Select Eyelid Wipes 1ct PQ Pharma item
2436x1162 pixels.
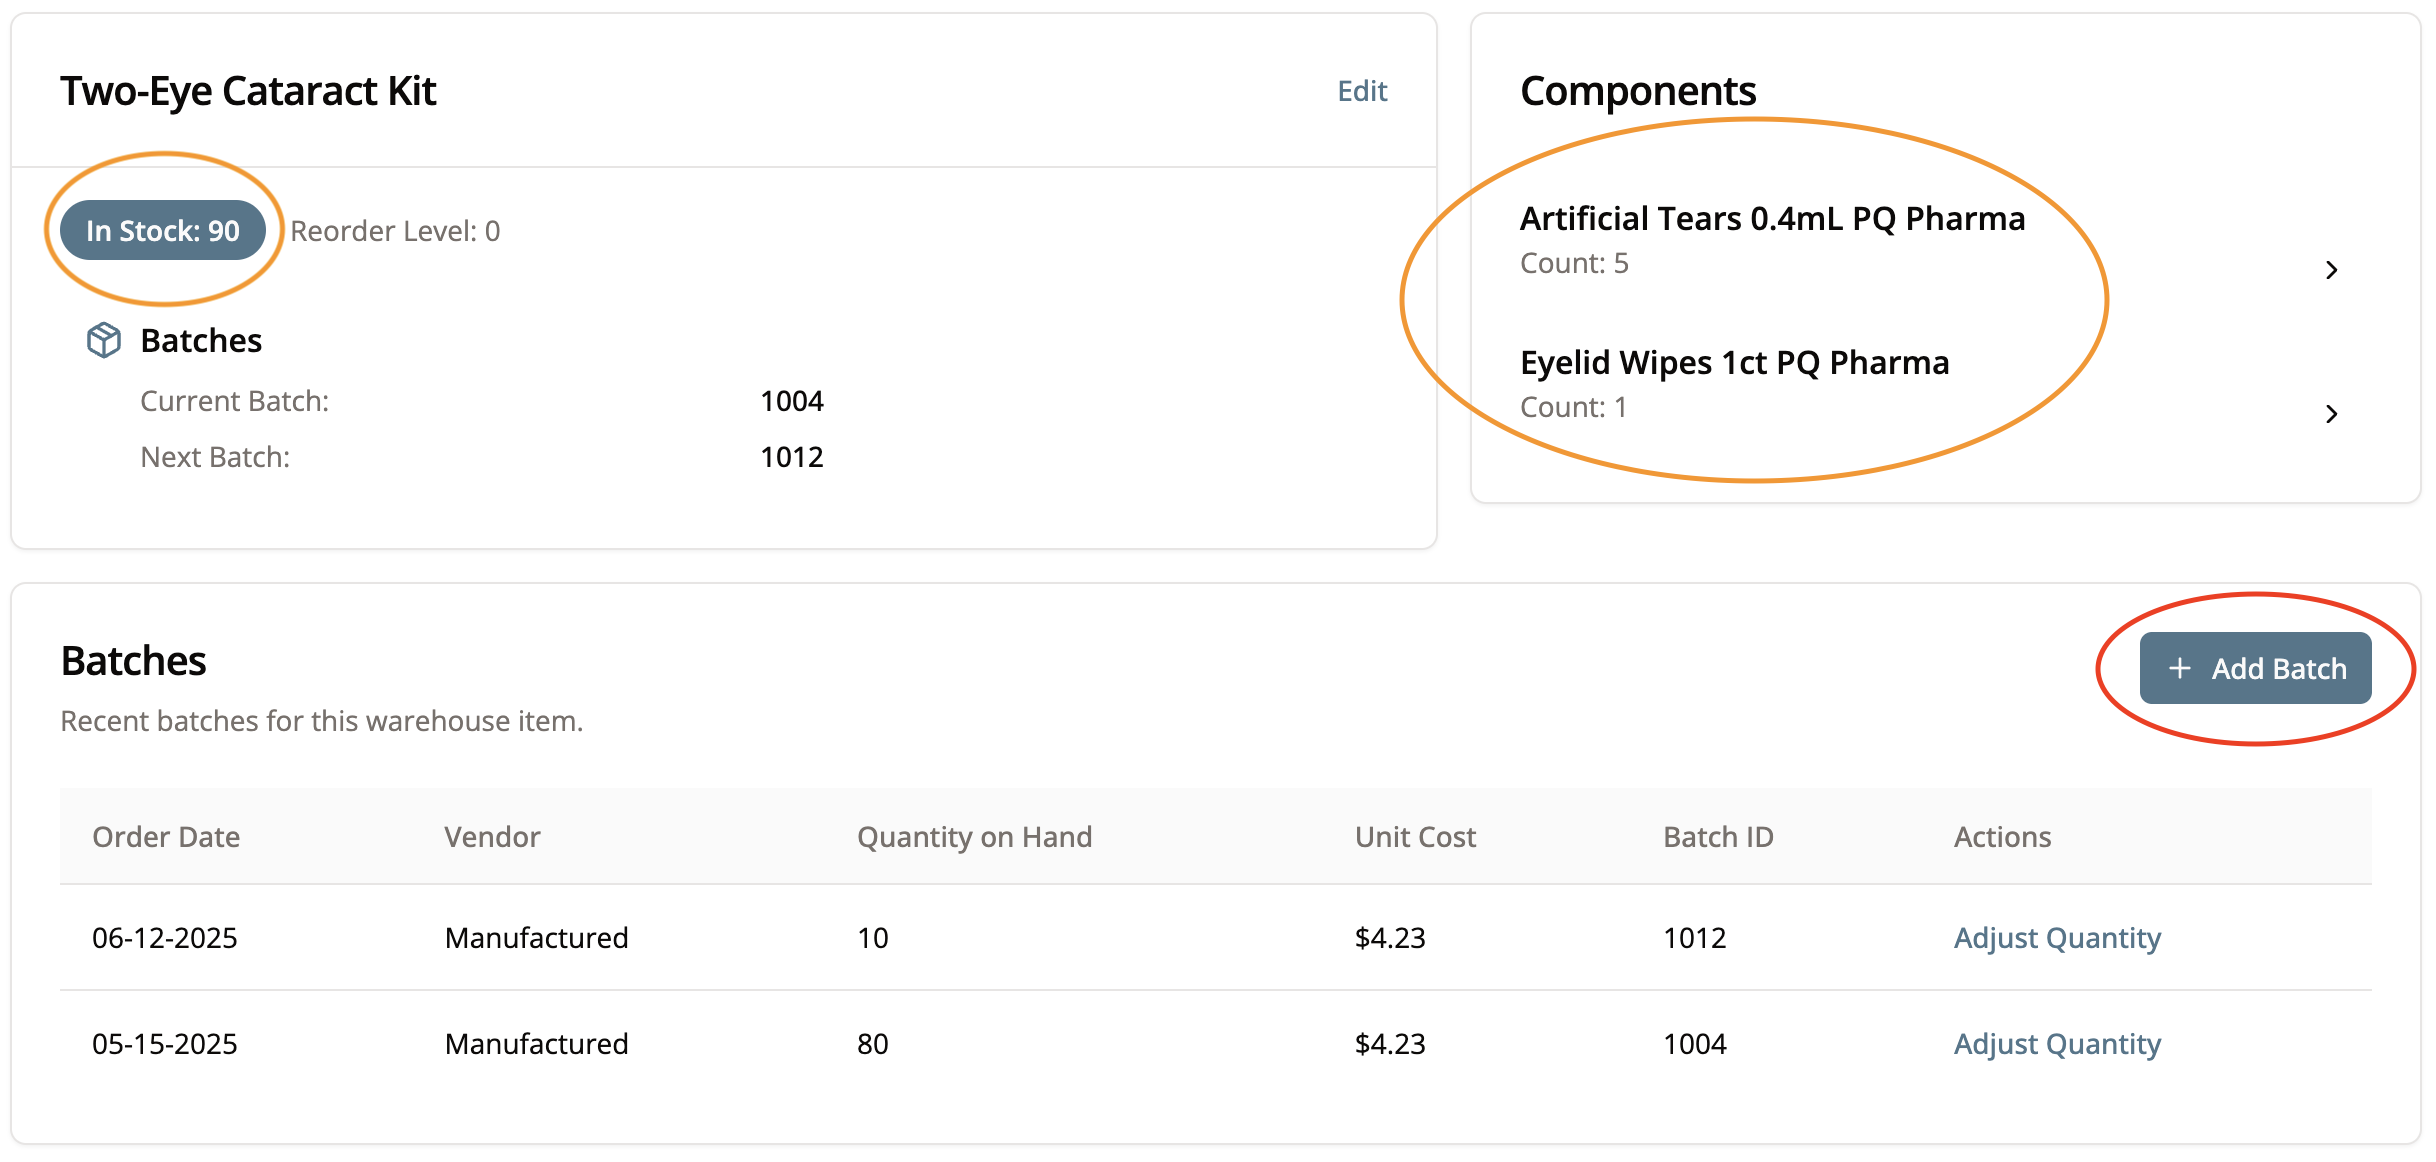(x=1734, y=363)
